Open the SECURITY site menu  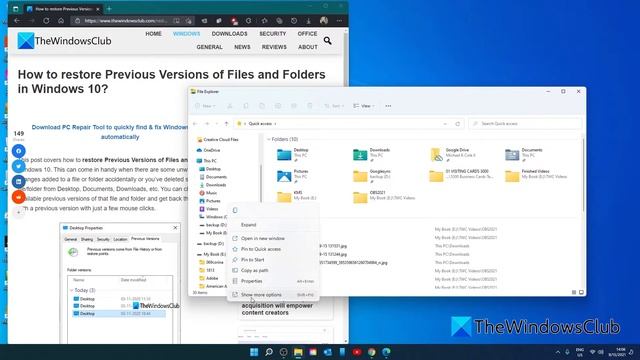click(x=273, y=34)
